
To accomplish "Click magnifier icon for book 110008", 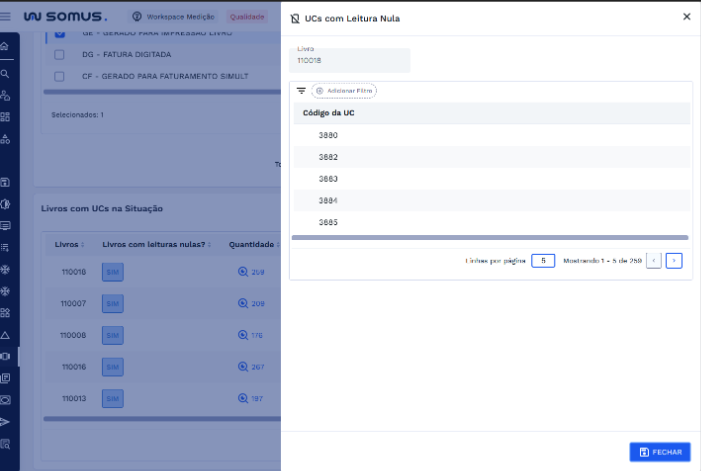I will [243, 335].
